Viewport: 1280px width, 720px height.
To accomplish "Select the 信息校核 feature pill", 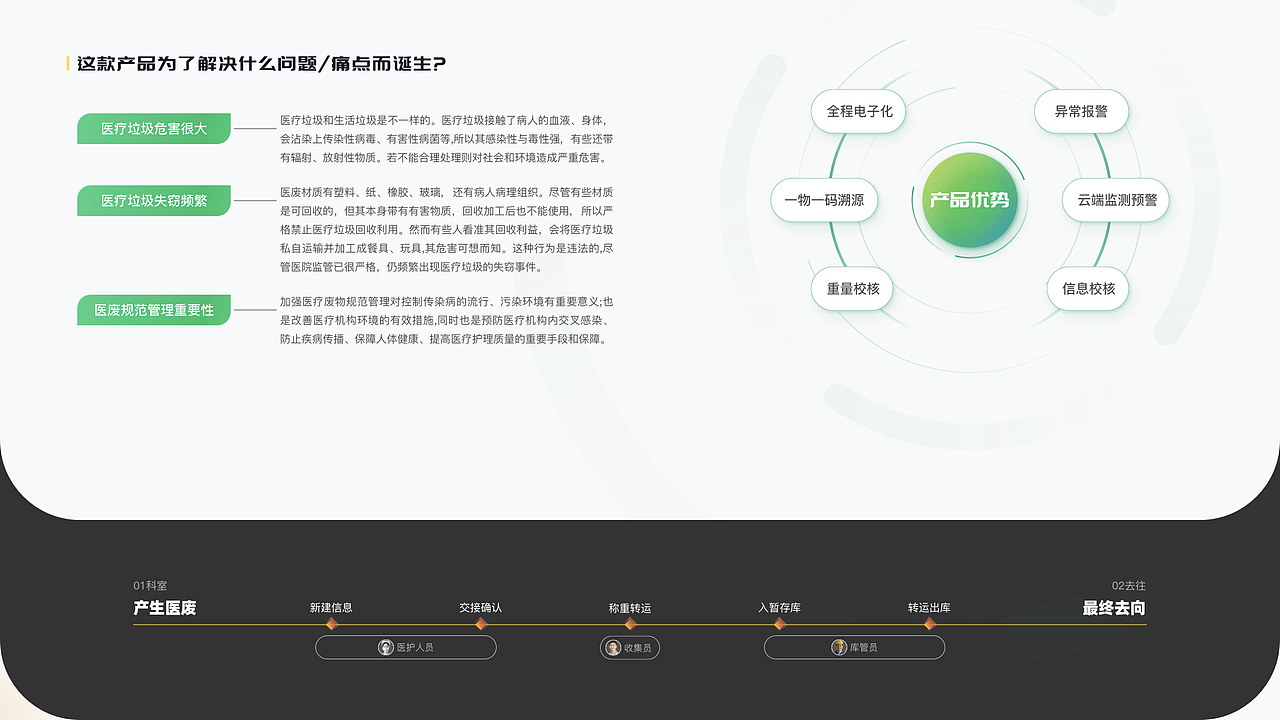I will click(x=1088, y=289).
